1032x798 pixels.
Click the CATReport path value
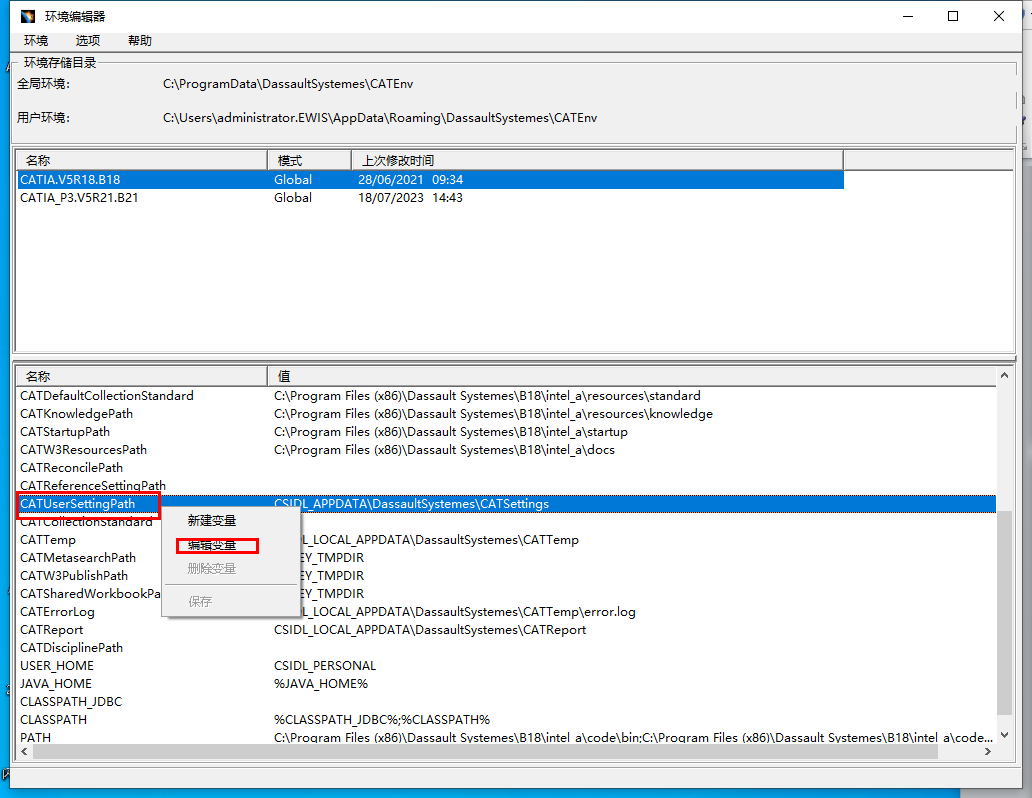click(430, 630)
